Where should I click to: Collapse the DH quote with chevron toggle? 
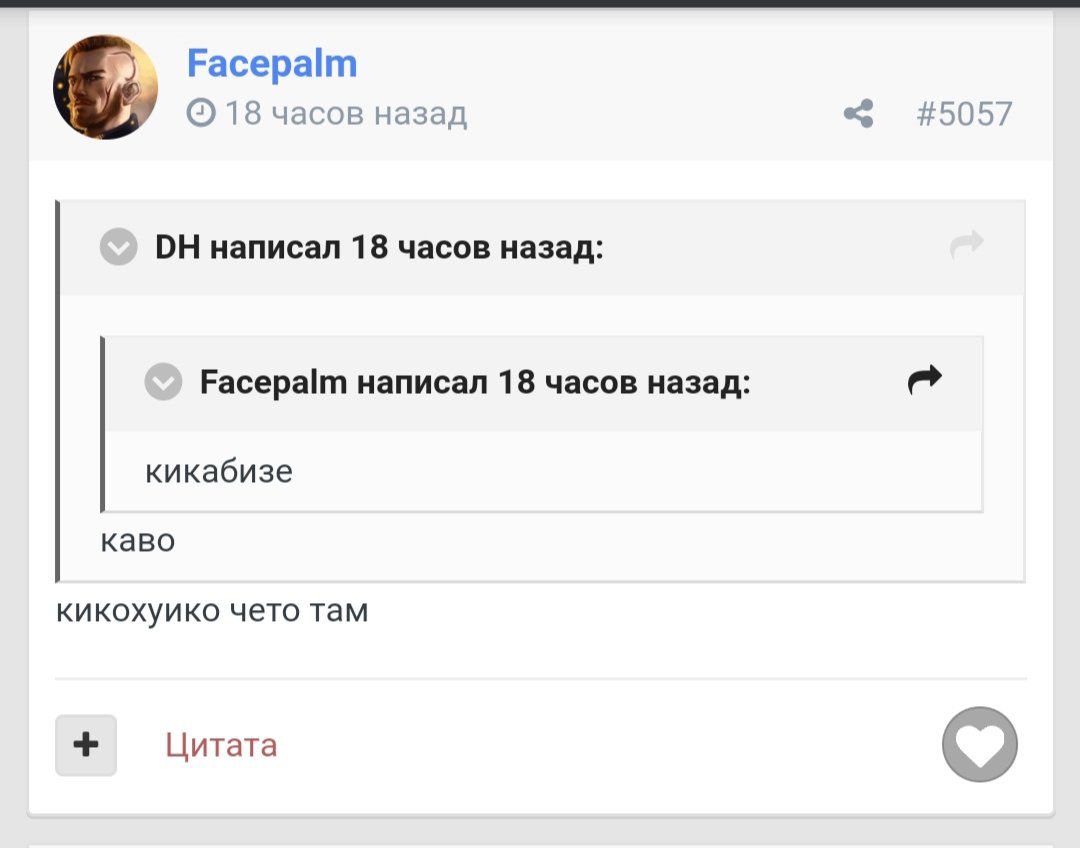(x=118, y=247)
